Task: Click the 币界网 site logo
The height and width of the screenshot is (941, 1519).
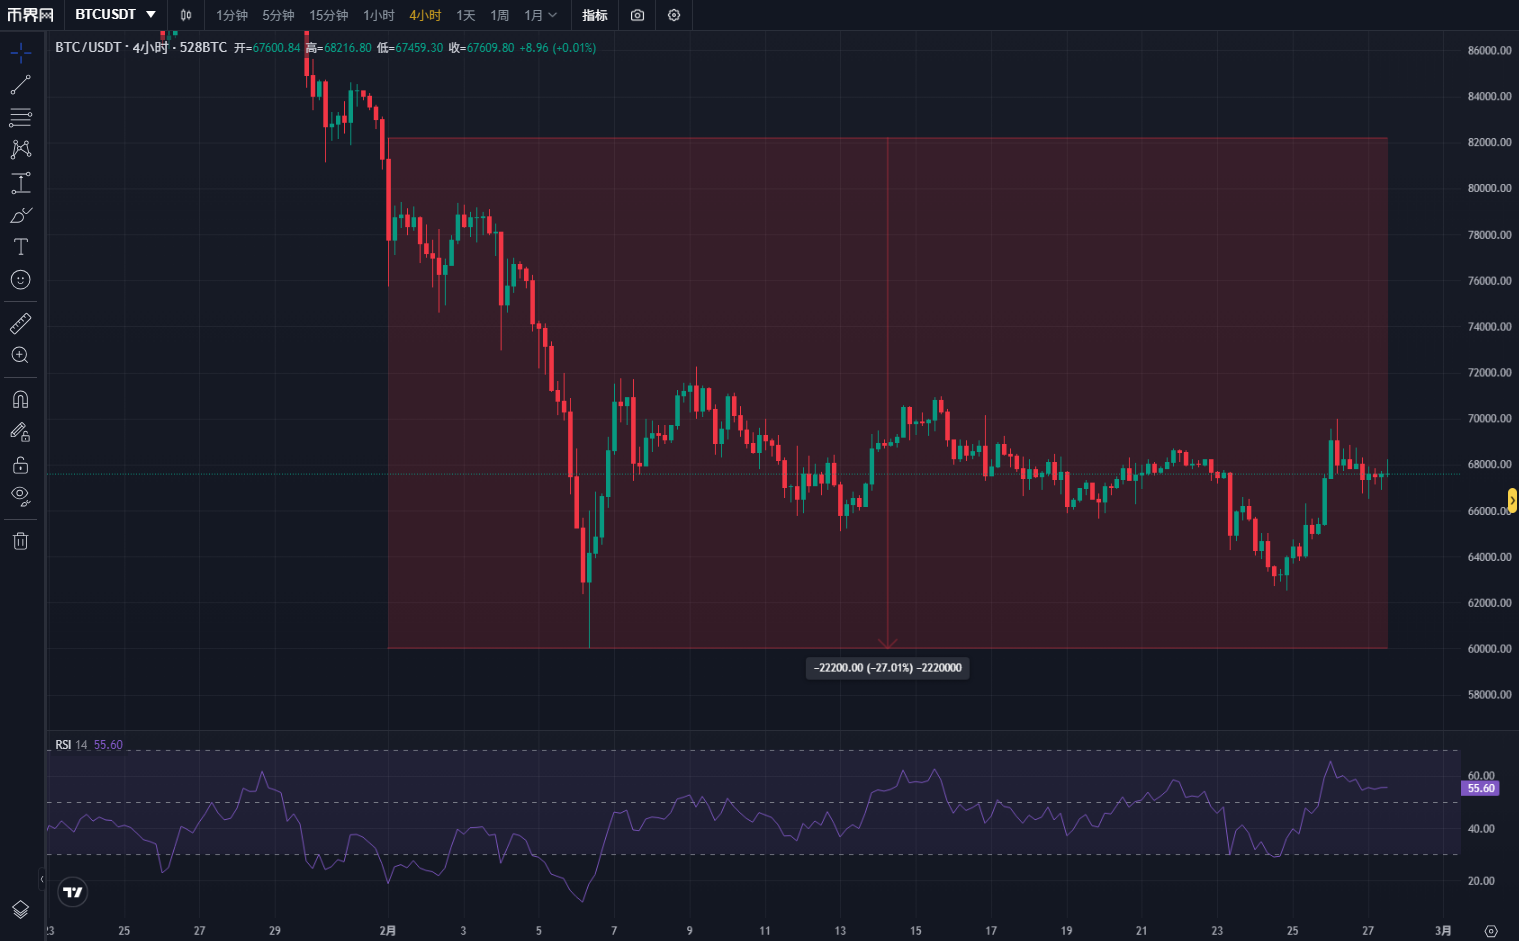Action: 30,15
